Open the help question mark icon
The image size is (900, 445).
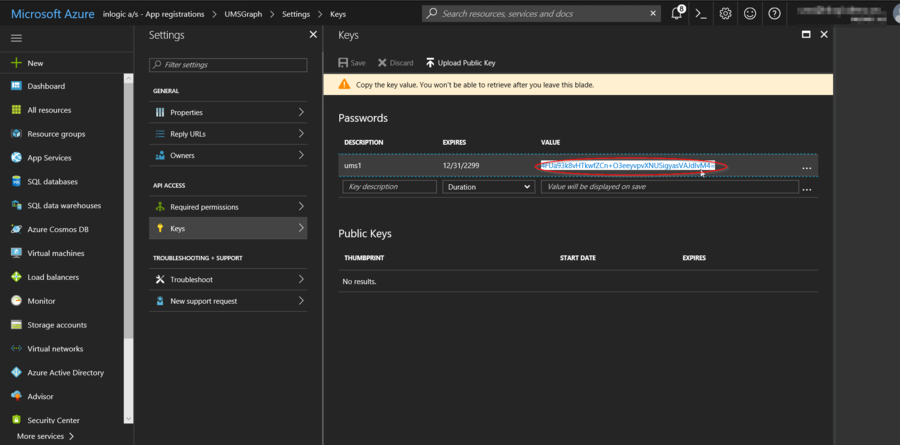click(x=774, y=14)
